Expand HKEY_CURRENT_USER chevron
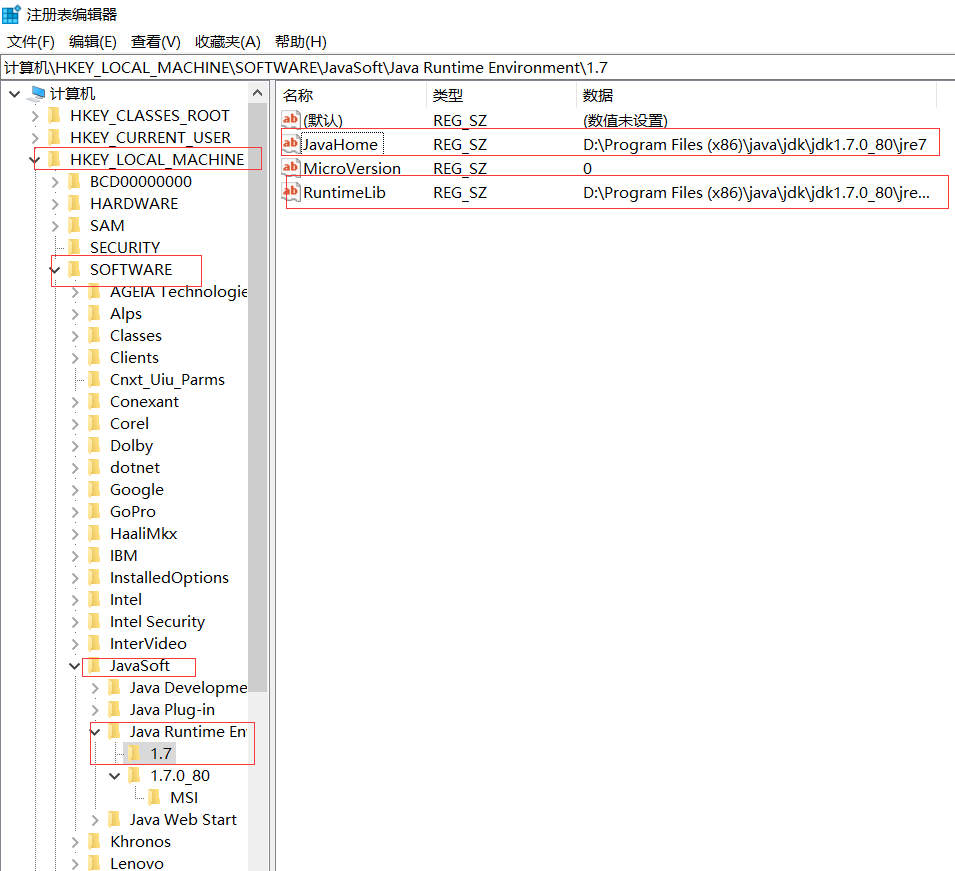Image resolution: width=955 pixels, height=871 pixels. point(35,138)
